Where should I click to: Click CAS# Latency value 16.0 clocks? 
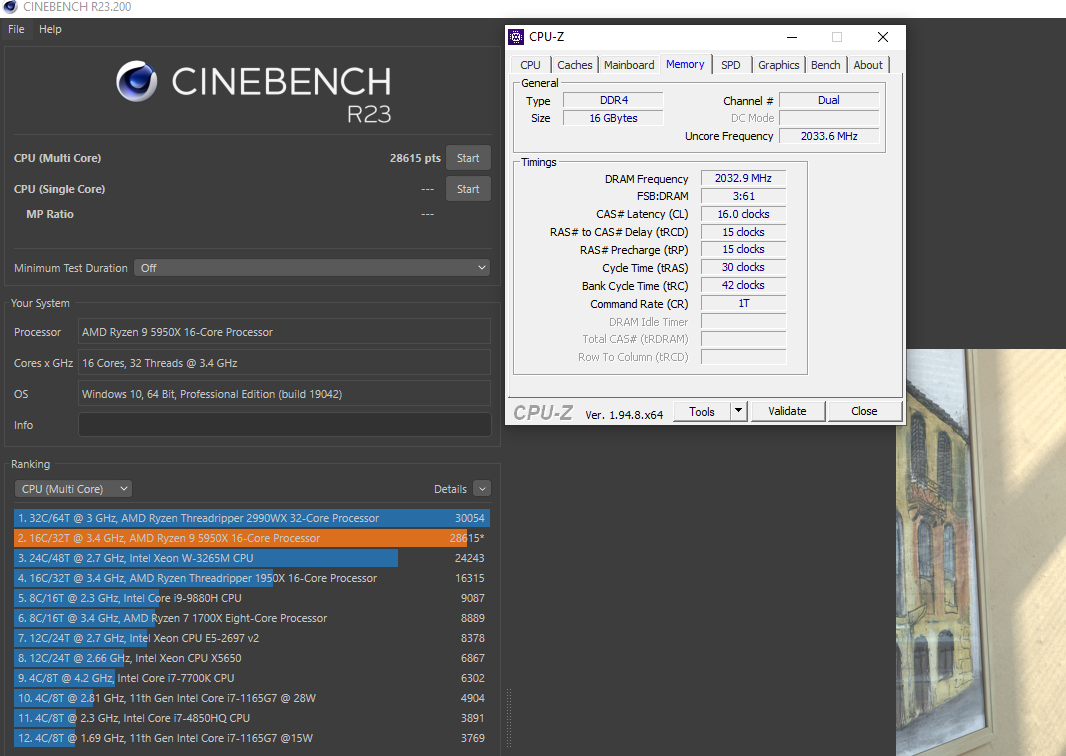[743, 214]
